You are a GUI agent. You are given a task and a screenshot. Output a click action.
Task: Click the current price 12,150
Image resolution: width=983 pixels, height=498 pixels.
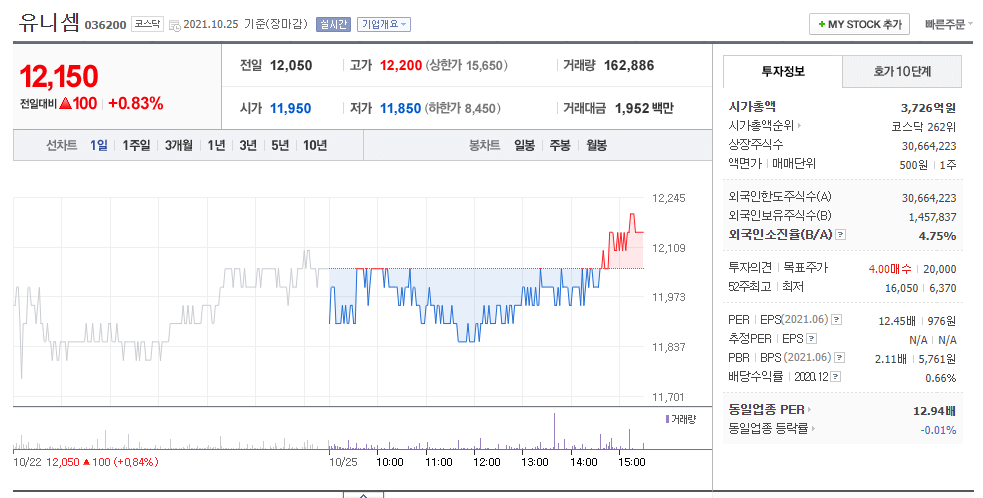(x=59, y=77)
